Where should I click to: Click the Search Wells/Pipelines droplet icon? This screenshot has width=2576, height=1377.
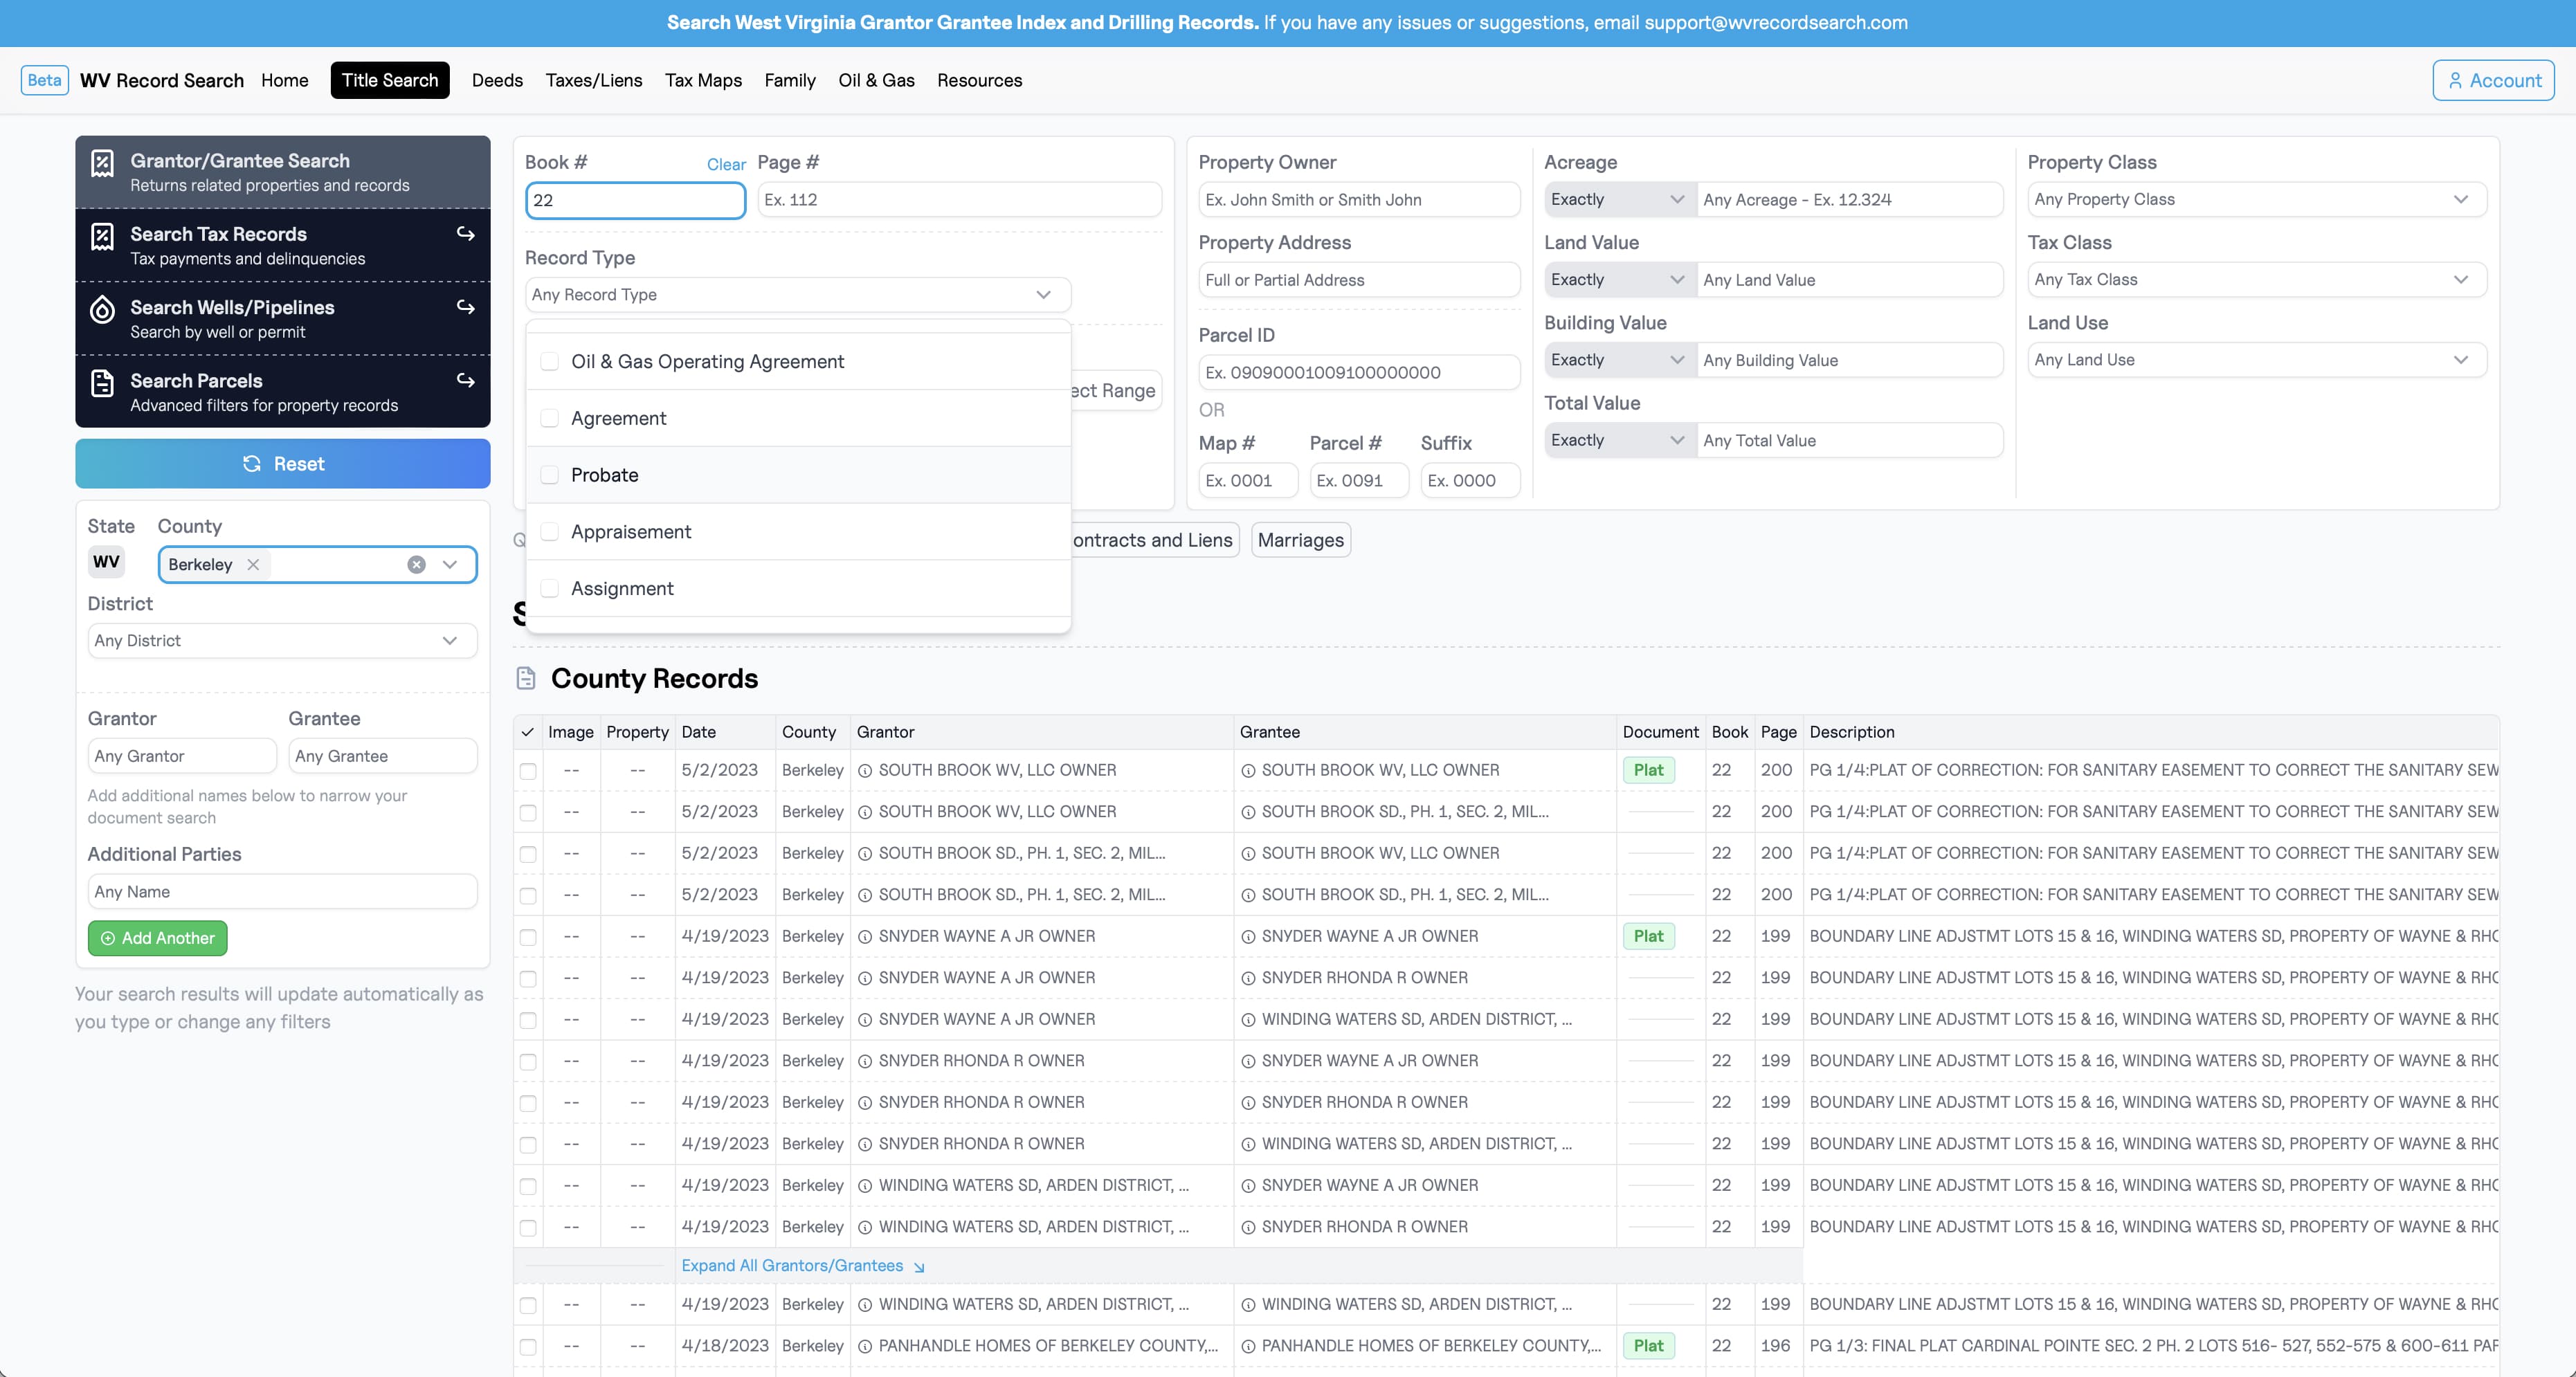102,309
